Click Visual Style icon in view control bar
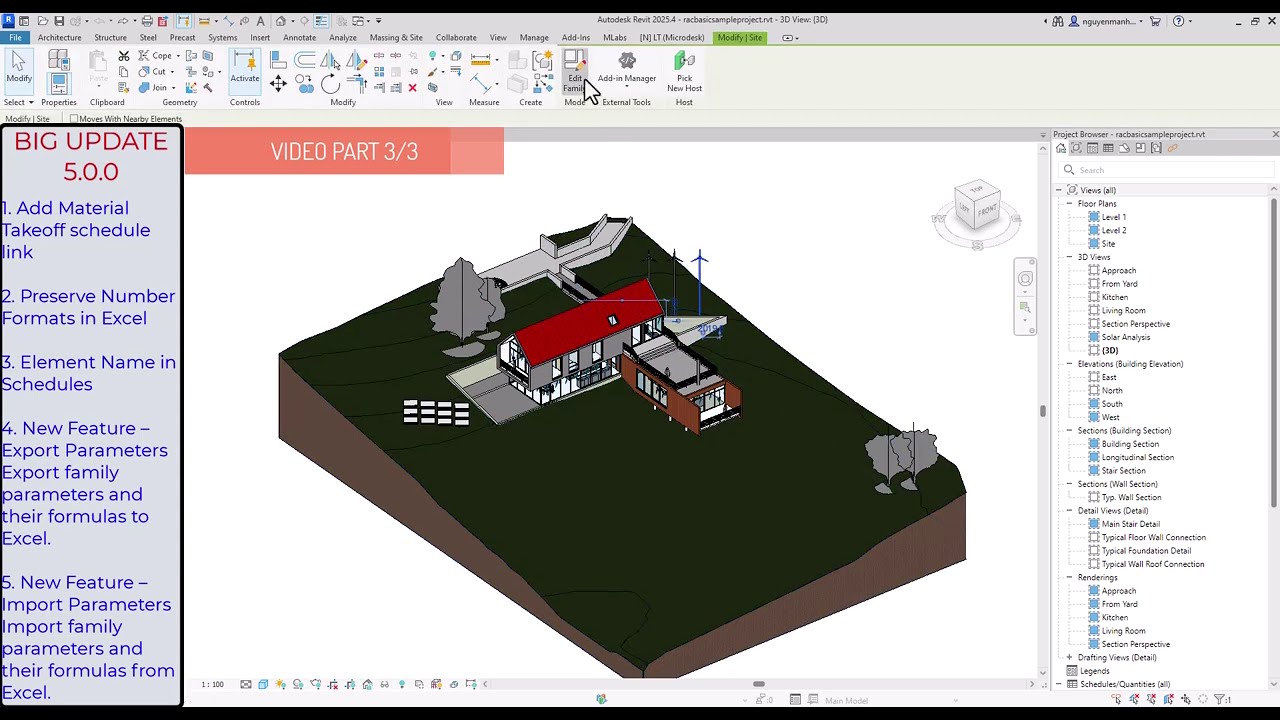Image resolution: width=1280 pixels, height=720 pixels. (x=263, y=684)
